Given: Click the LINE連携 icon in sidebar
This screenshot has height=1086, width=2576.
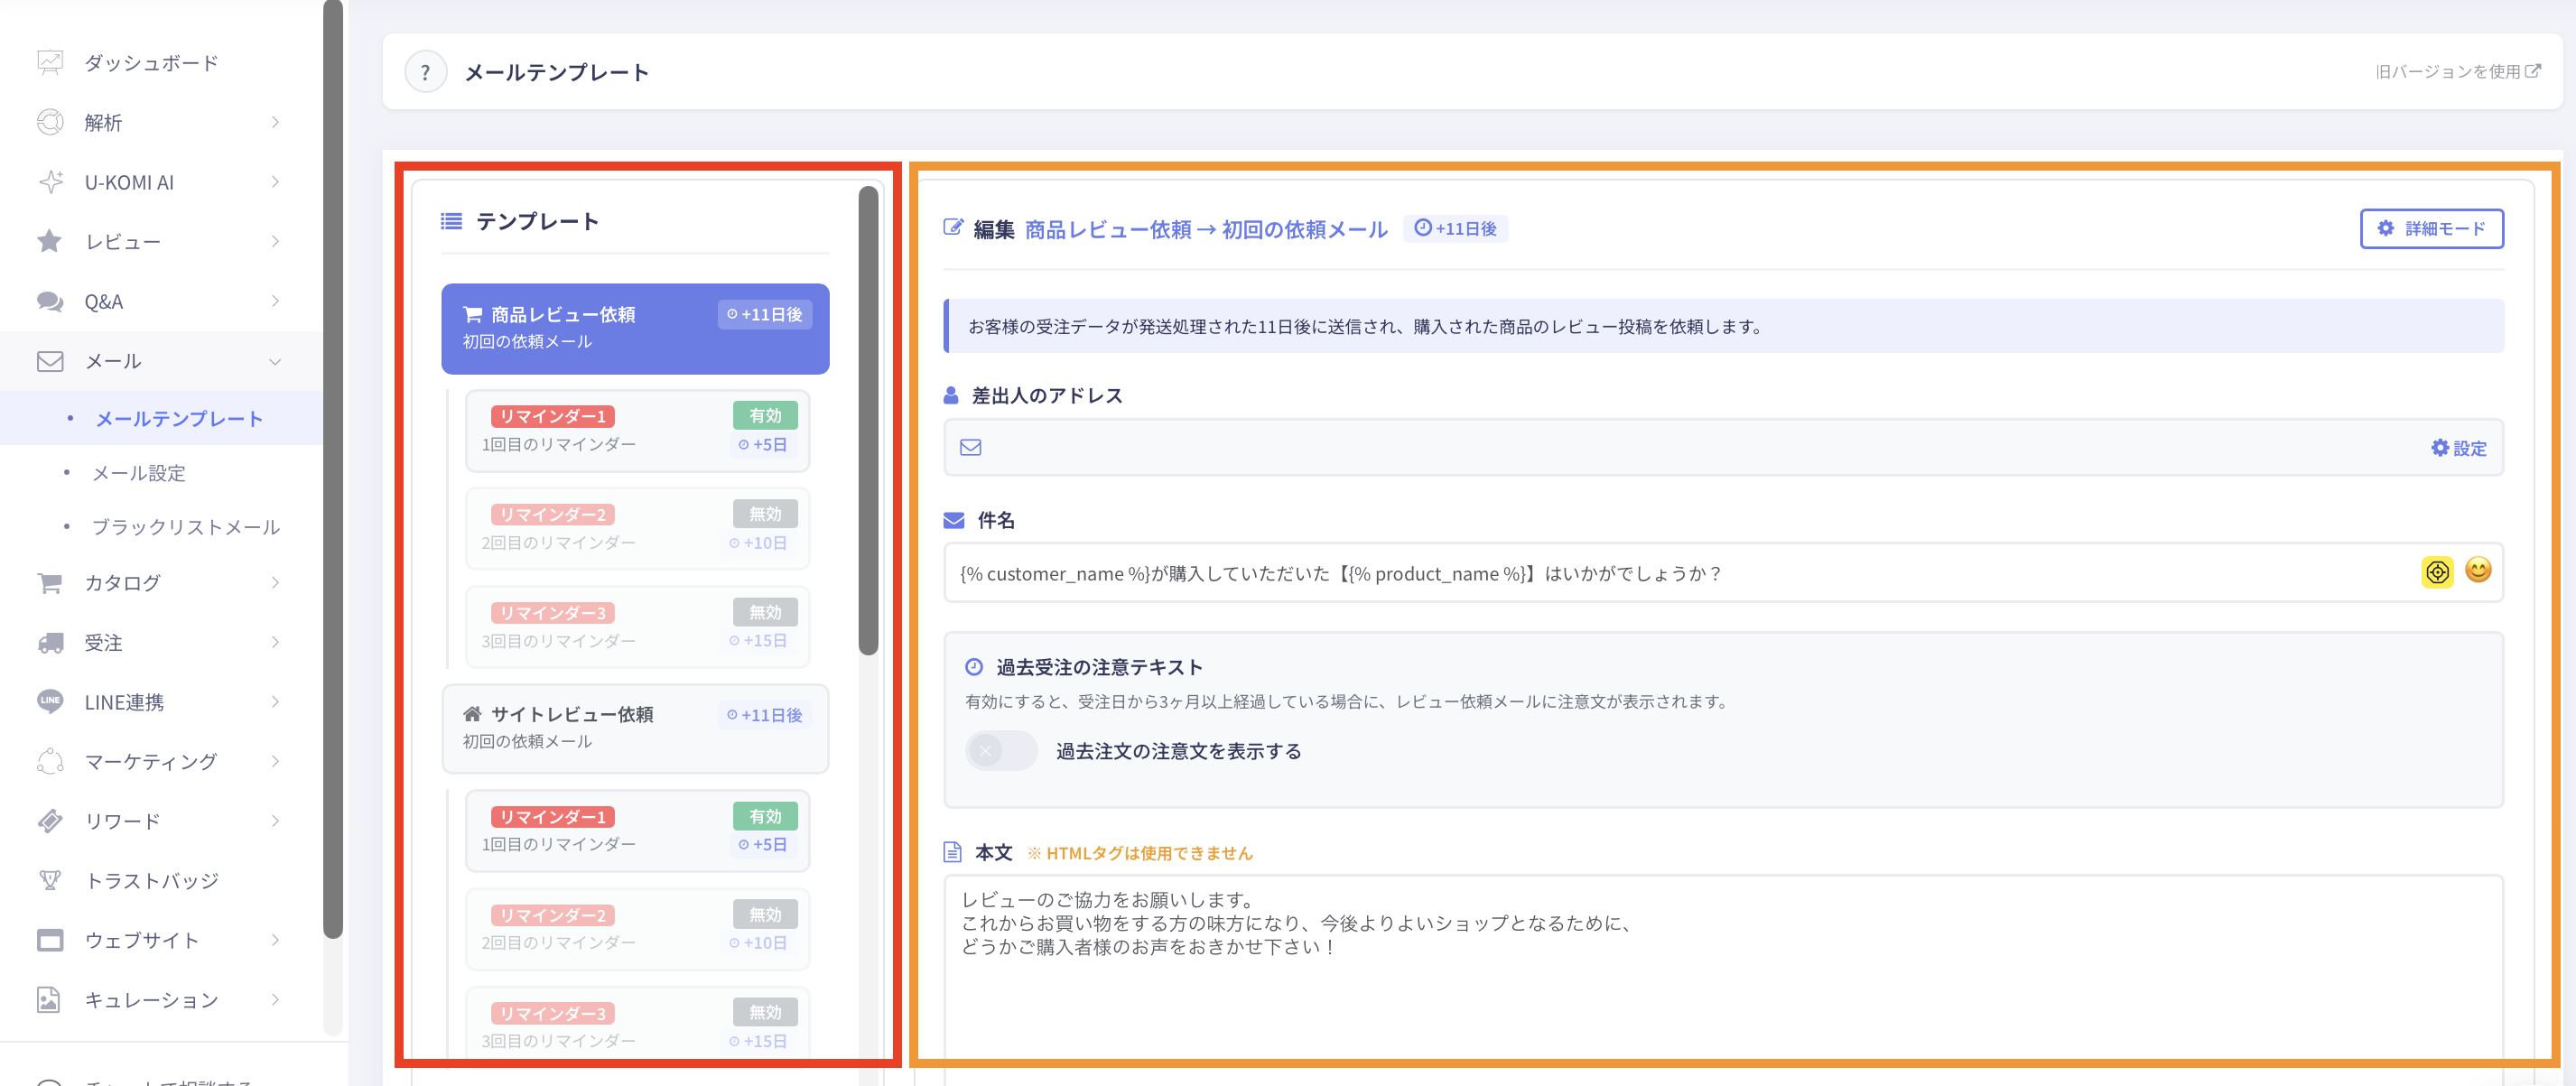Looking at the screenshot, I should [x=50, y=701].
